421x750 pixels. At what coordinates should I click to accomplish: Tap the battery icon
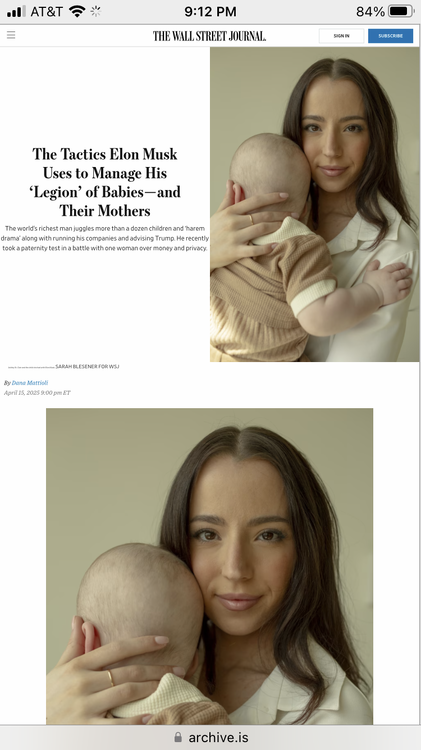(x=401, y=11)
